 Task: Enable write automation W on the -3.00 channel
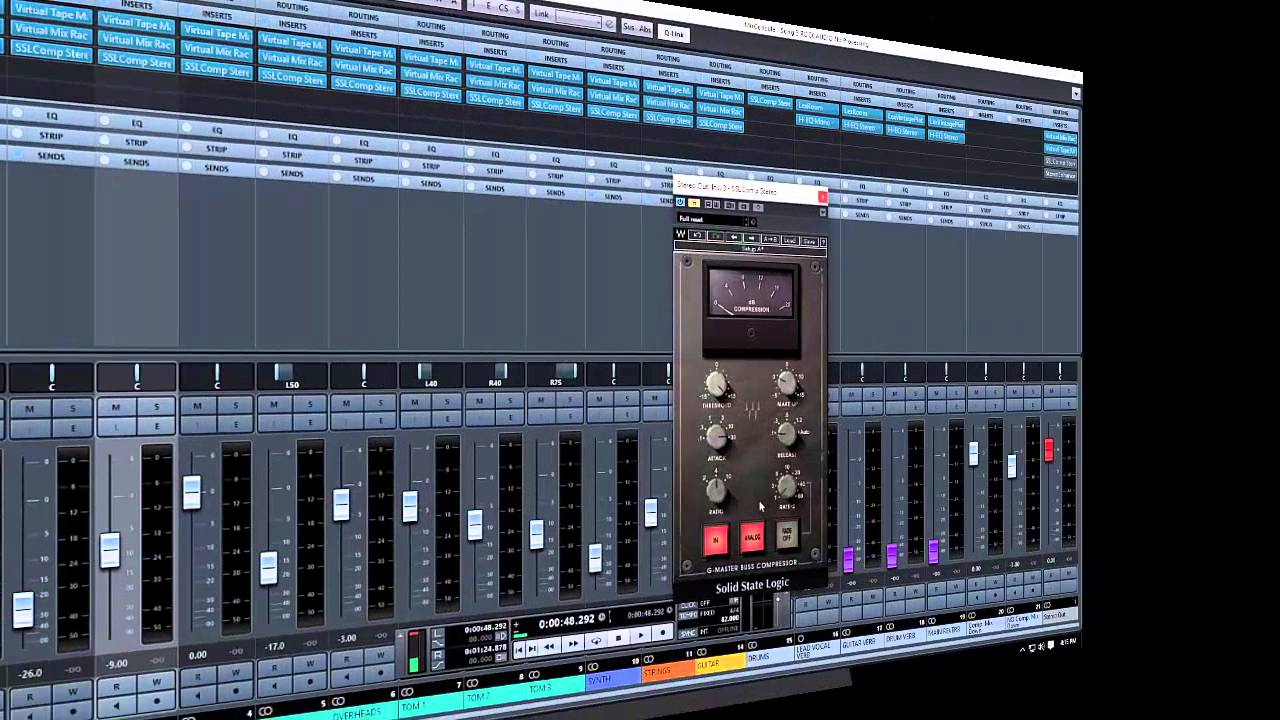point(380,655)
